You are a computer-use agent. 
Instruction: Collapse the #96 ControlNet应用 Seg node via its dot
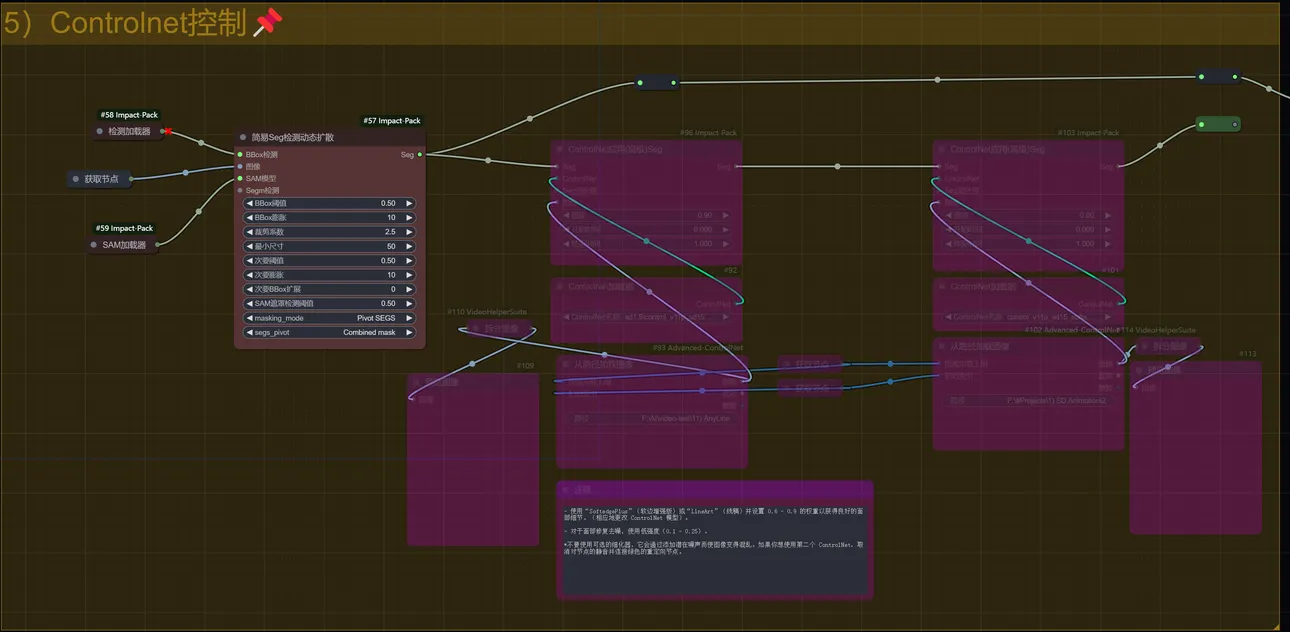(x=560, y=149)
